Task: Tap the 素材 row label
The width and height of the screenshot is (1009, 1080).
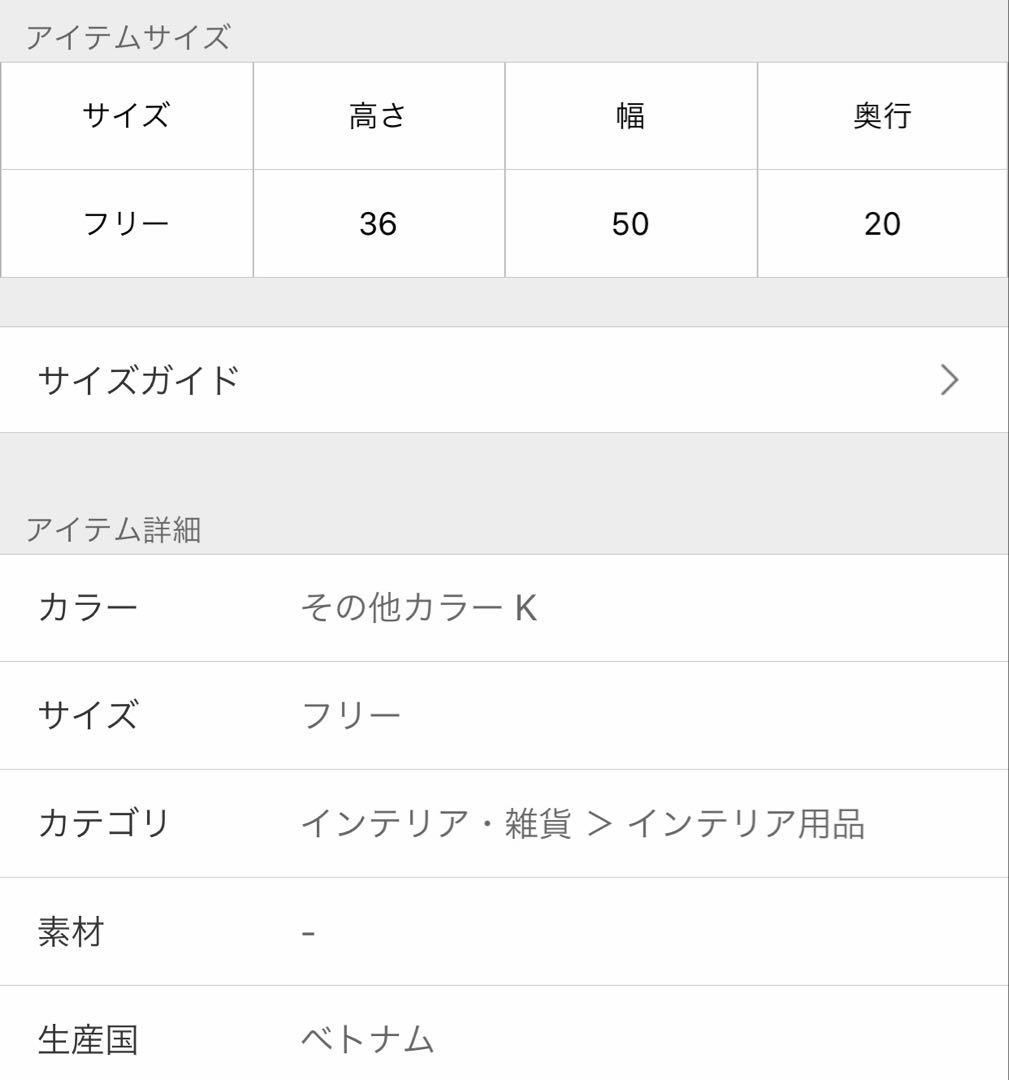Action: 71,932
